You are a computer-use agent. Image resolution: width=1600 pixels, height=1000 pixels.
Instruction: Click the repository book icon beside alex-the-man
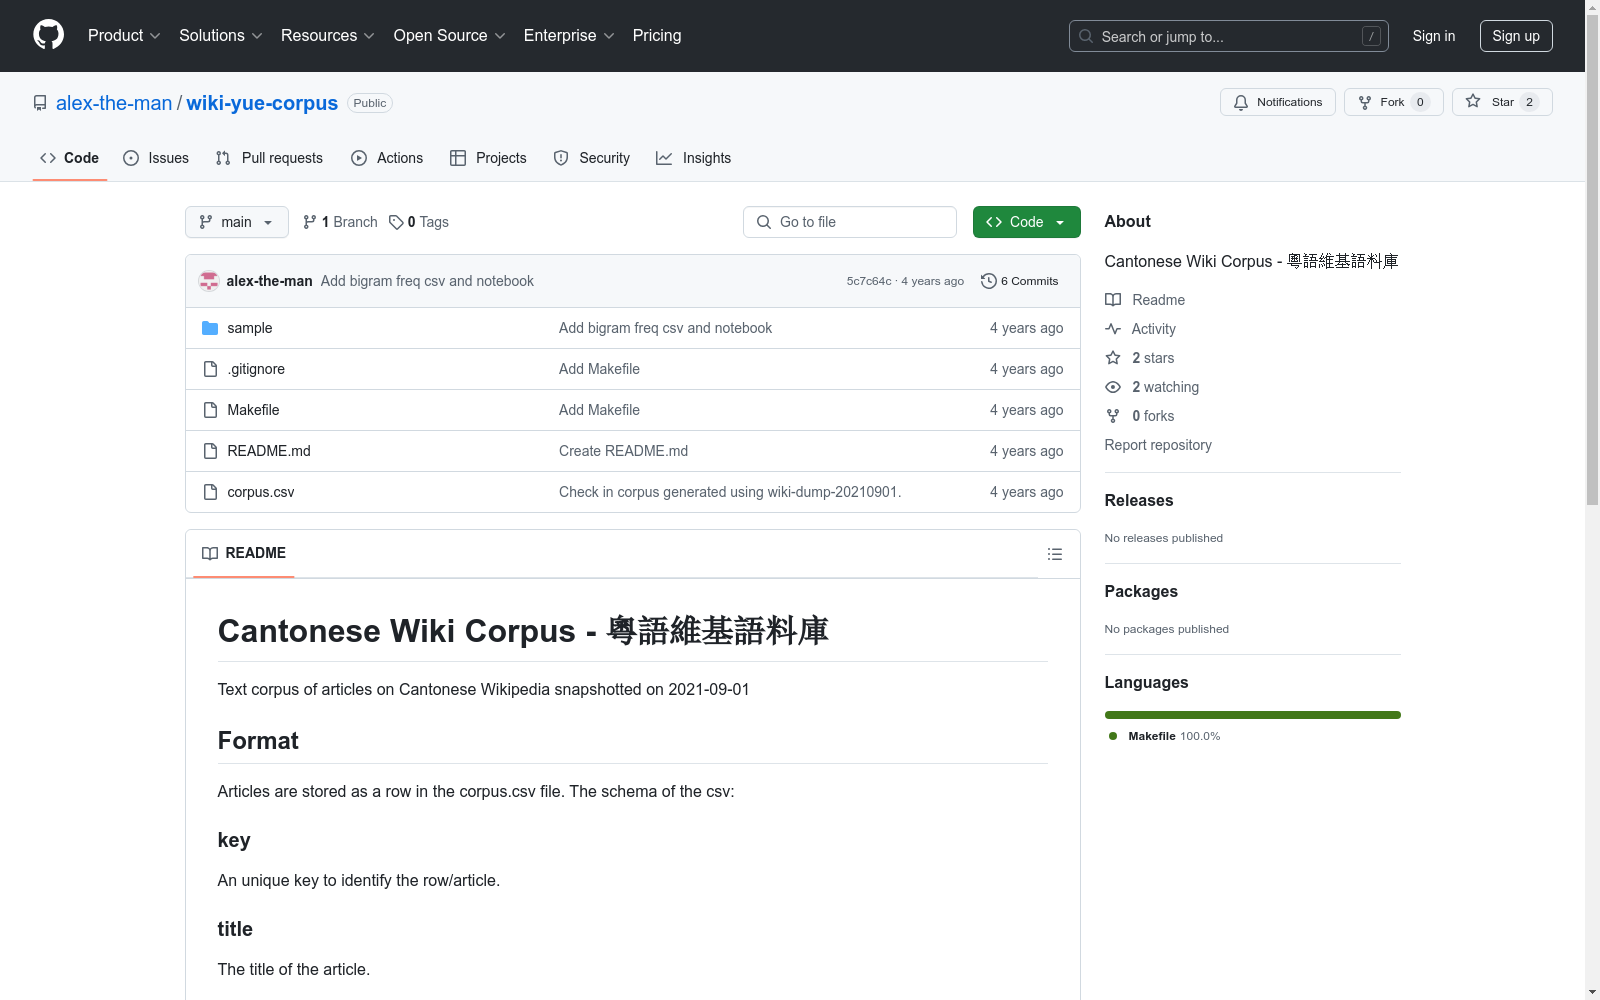[40, 103]
